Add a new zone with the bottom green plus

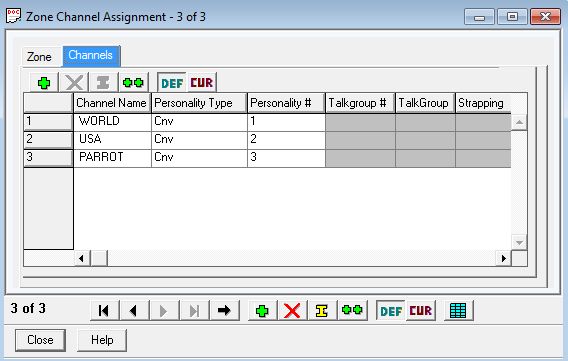tap(262, 310)
